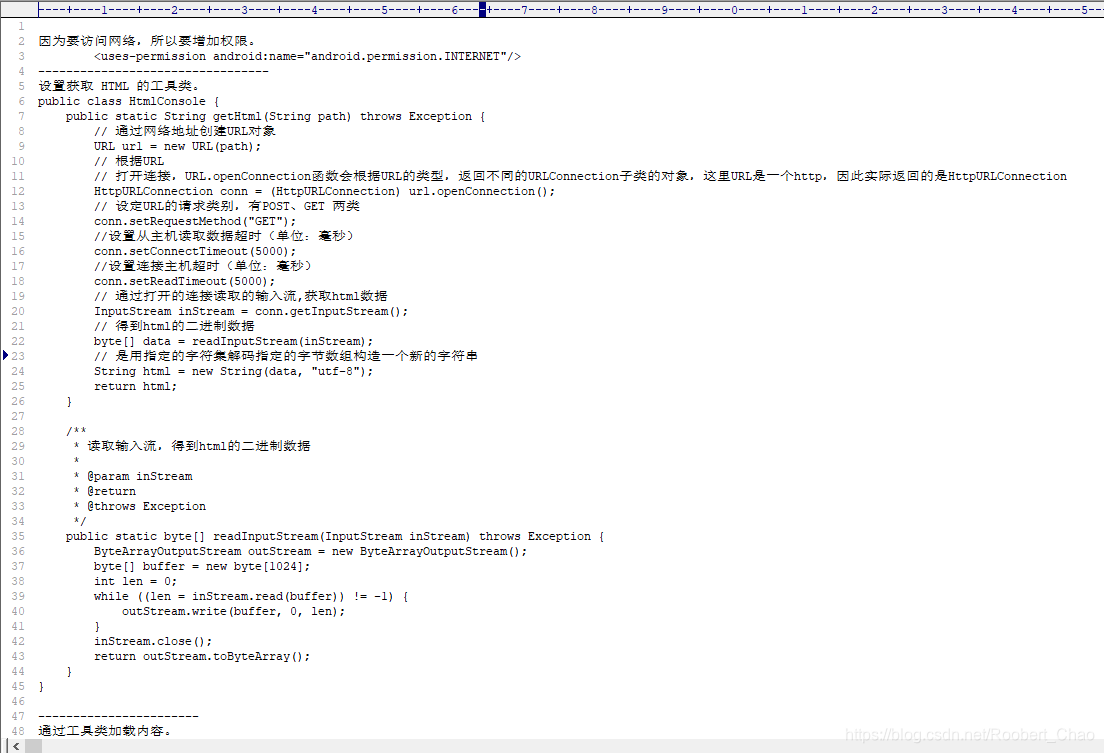Click the blue column marker on ruler

pyautogui.click(x=482, y=10)
